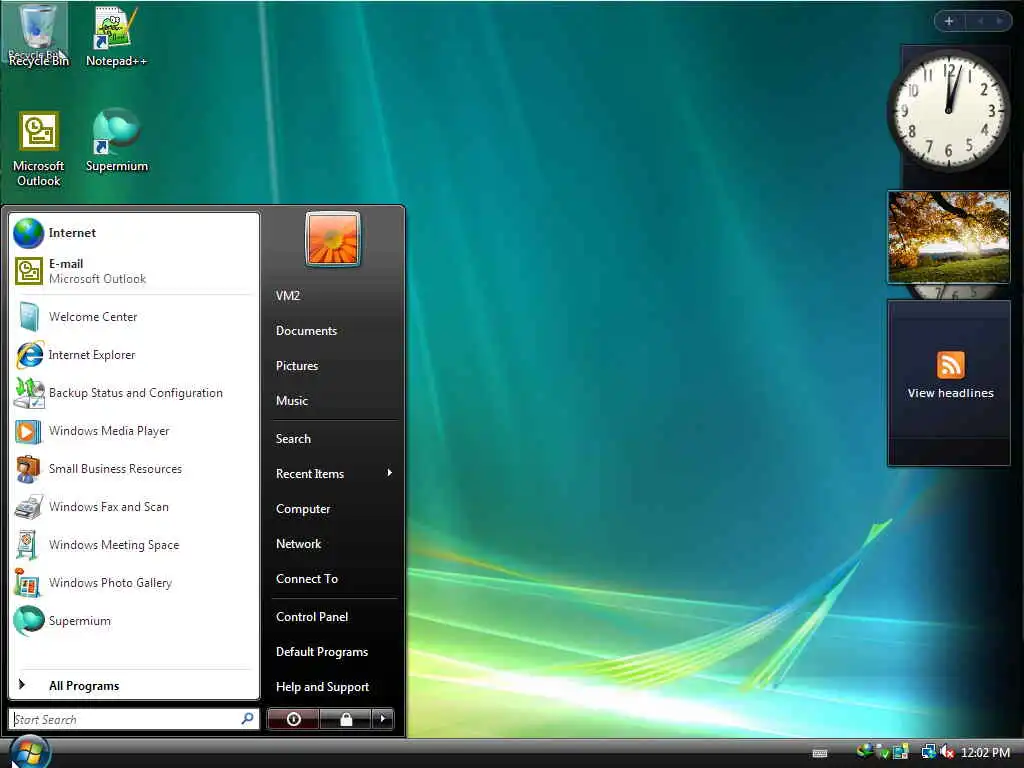
Task: Click the Welcome Center icon
Action: 29,317
